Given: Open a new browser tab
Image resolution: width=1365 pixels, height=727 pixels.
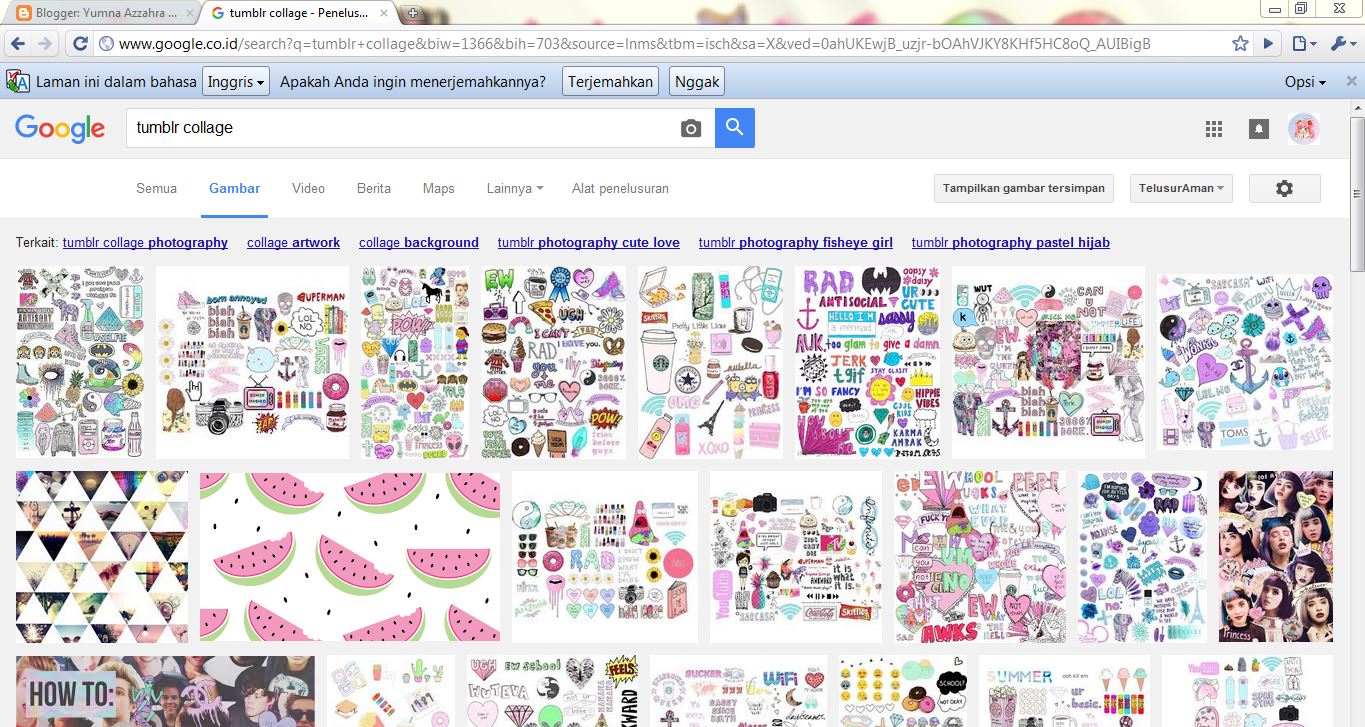Looking at the screenshot, I should click(413, 13).
